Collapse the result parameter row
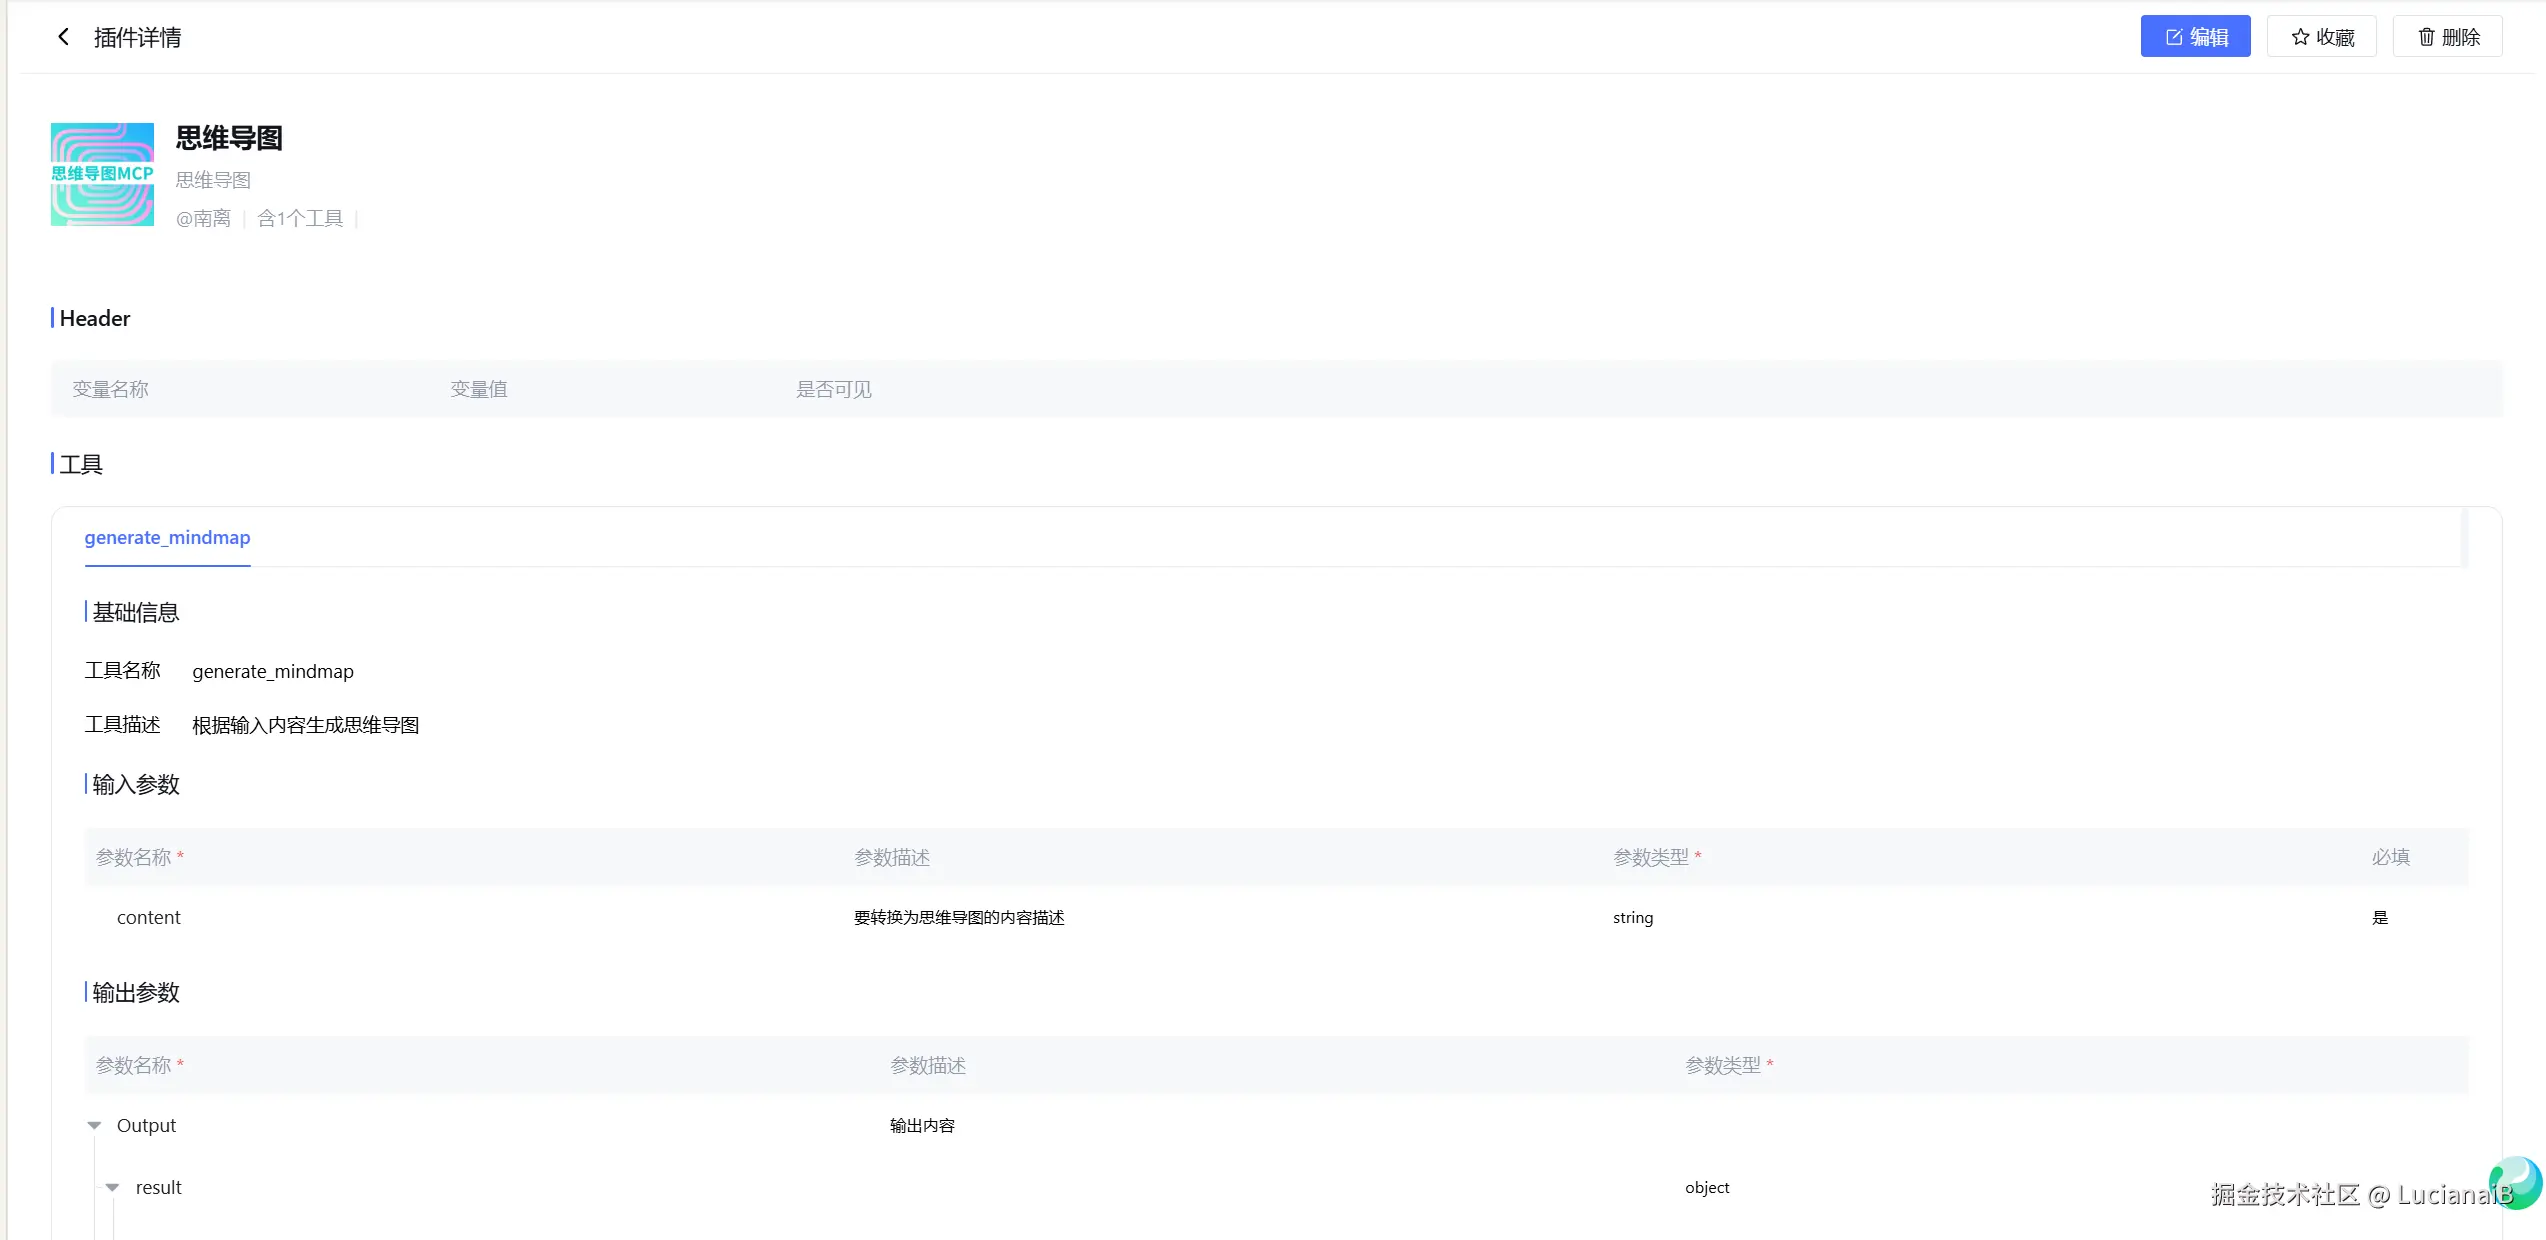 click(112, 1188)
